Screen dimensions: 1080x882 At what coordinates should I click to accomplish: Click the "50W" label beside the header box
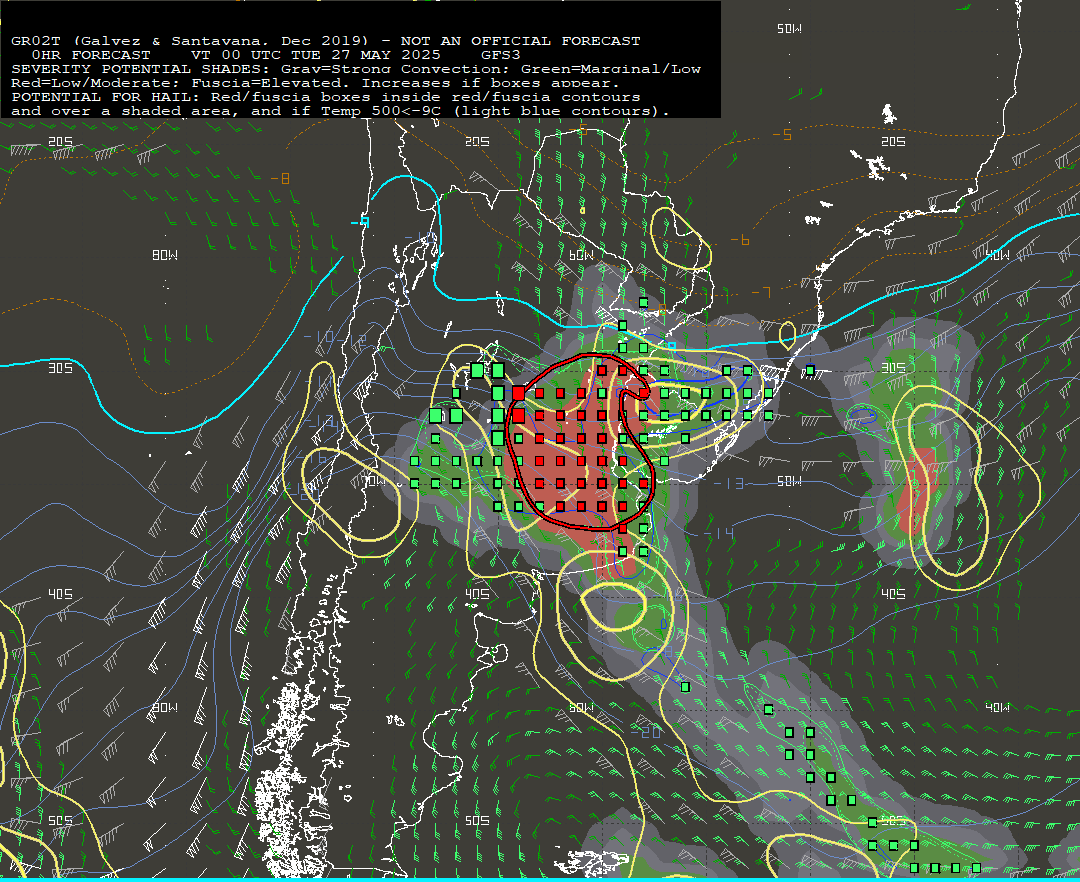pyautogui.click(x=789, y=29)
